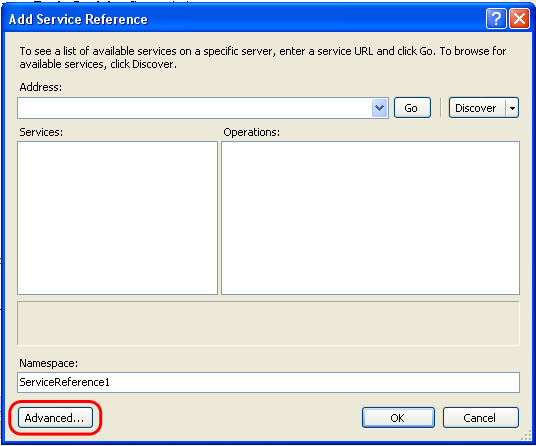Image resolution: width=536 pixels, height=446 pixels.
Task: Click Discover to find services
Action: (477, 108)
